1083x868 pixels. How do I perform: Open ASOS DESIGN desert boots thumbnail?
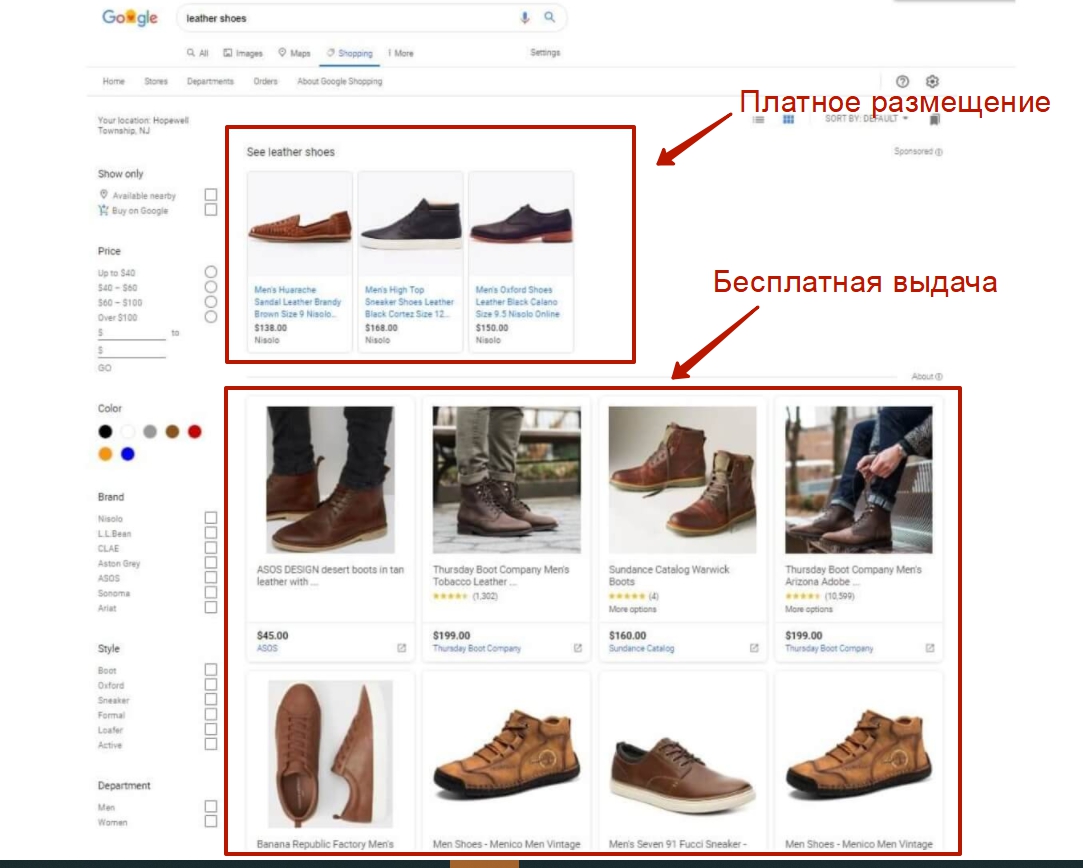pyautogui.click(x=331, y=480)
